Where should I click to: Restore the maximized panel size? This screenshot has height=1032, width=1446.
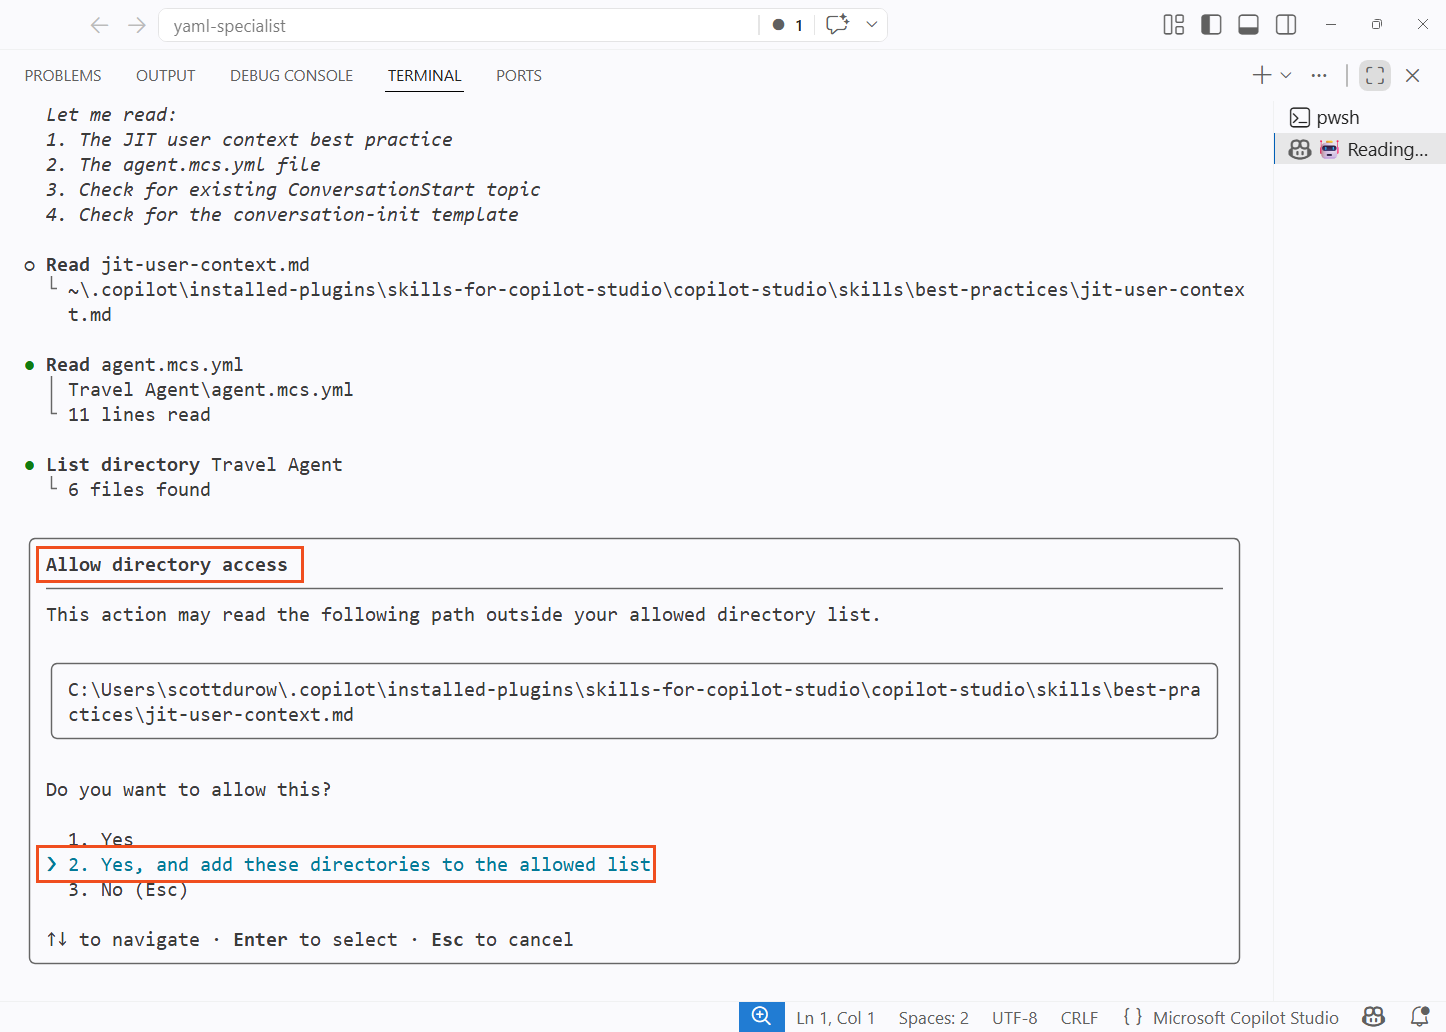pyautogui.click(x=1375, y=75)
